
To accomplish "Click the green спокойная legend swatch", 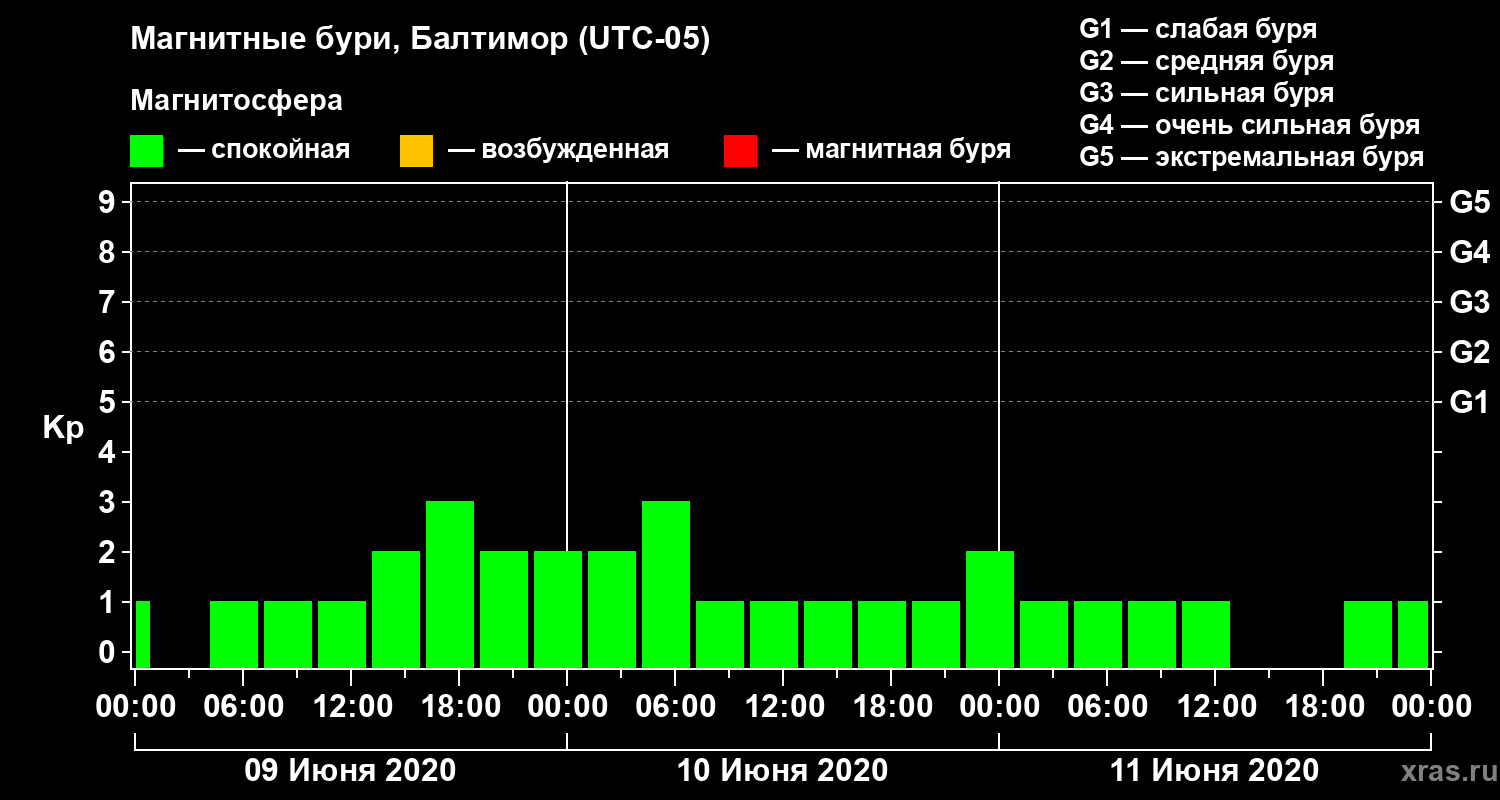I will 146,151.
